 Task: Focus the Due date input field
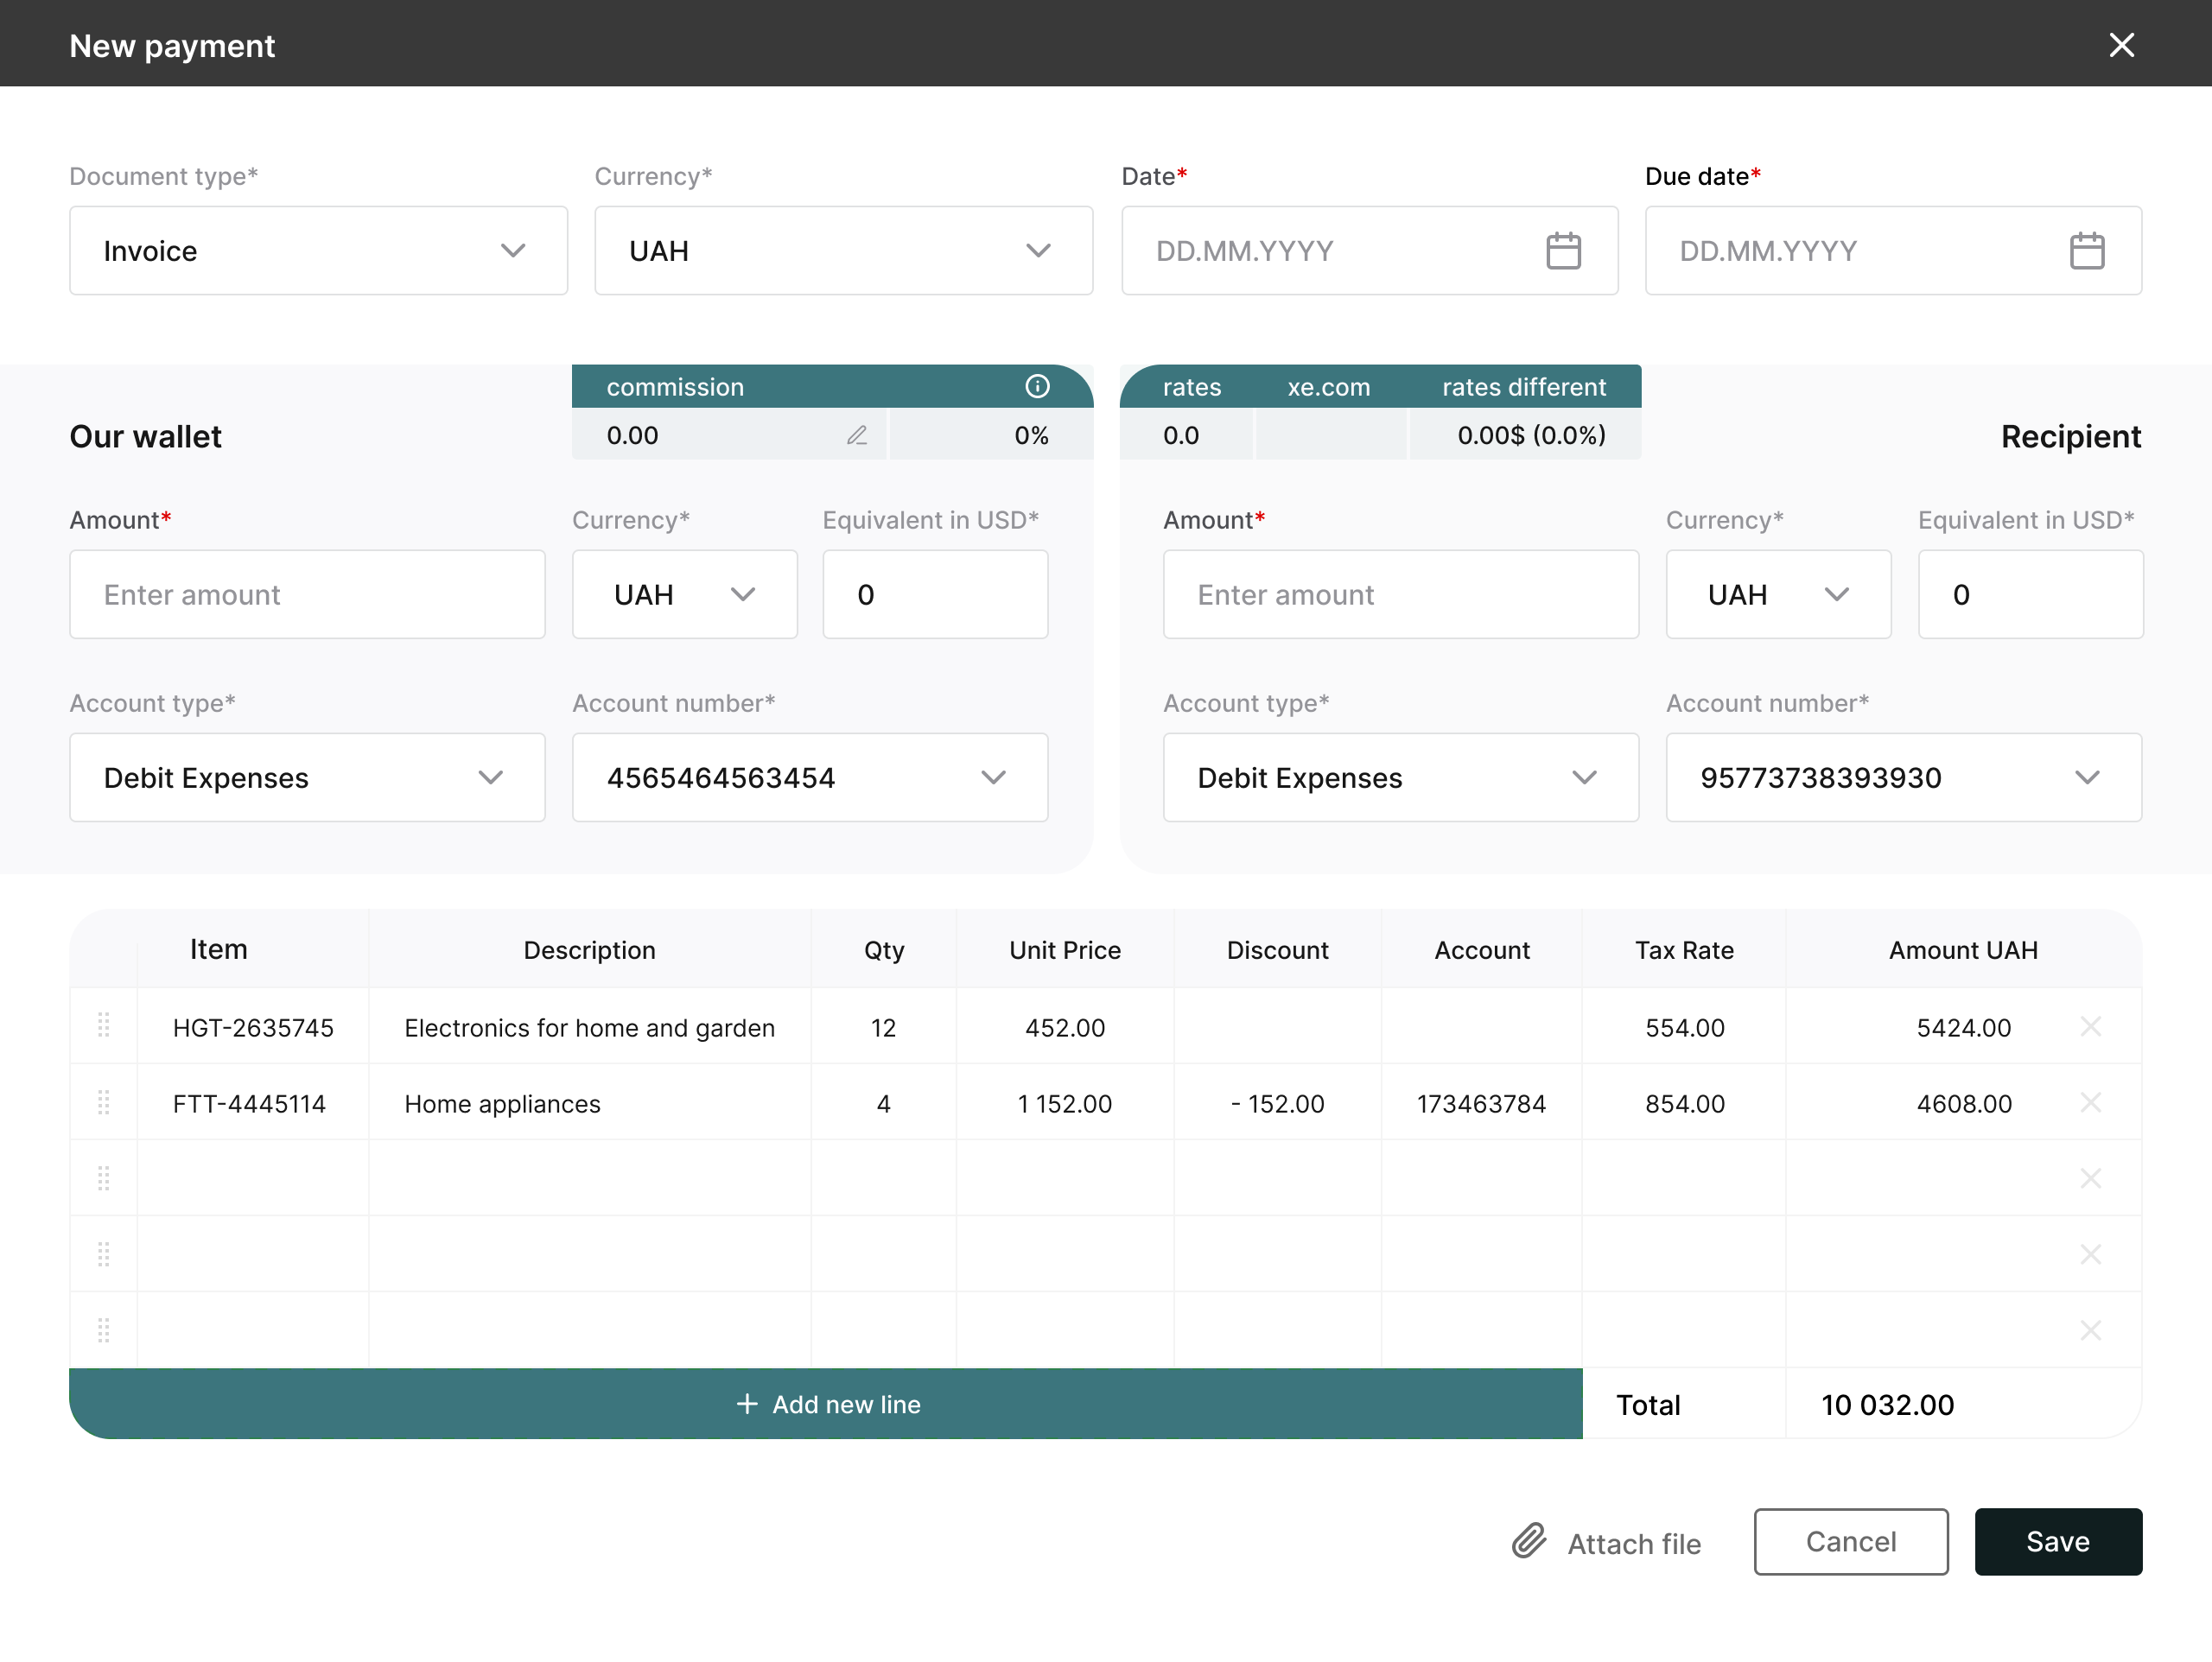pos(1893,250)
